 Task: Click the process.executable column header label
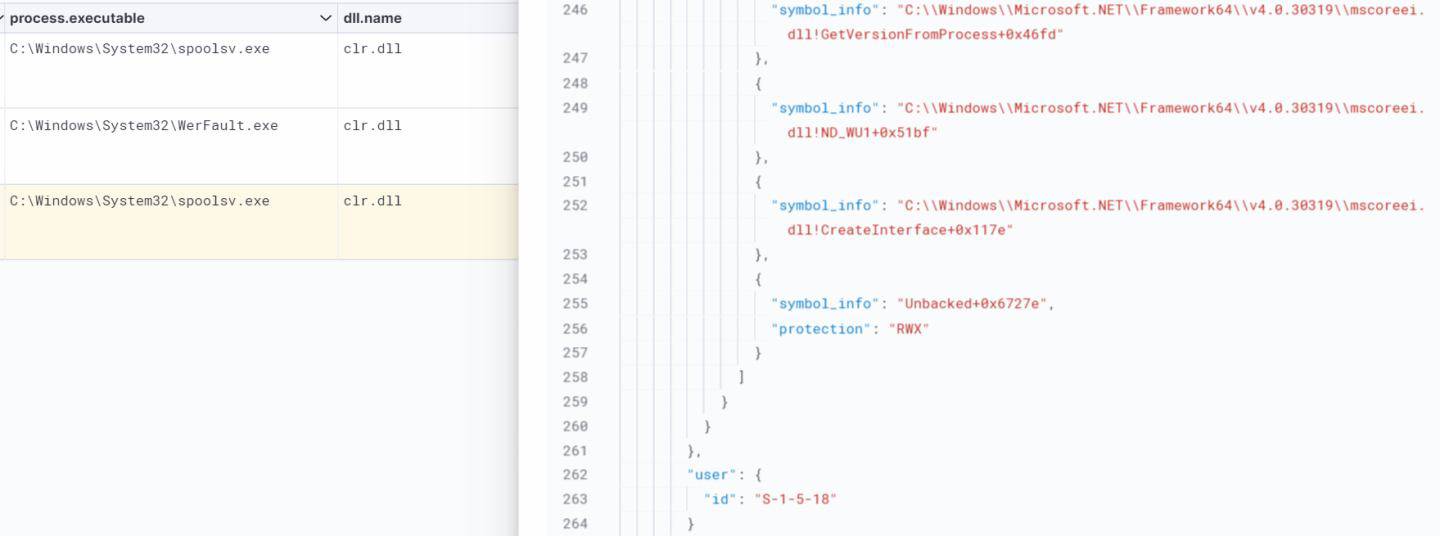pos(77,18)
